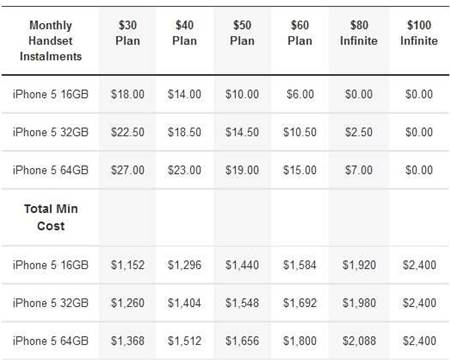Click the $1,920 cell under $80 Infinite
The height and width of the screenshot is (362, 450).
pyautogui.click(x=359, y=265)
